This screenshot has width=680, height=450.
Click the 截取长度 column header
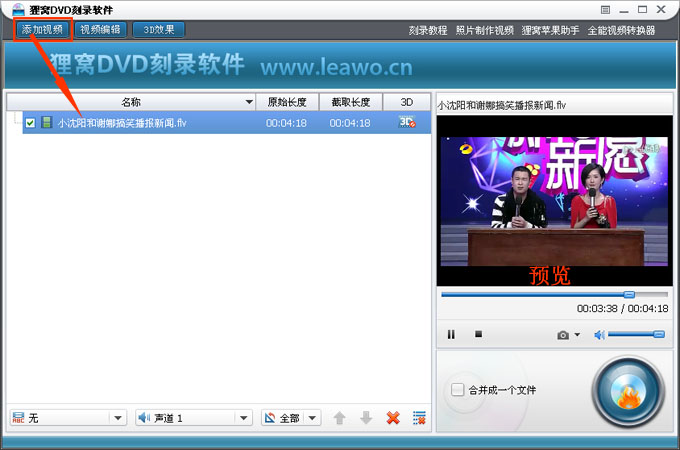(350, 102)
